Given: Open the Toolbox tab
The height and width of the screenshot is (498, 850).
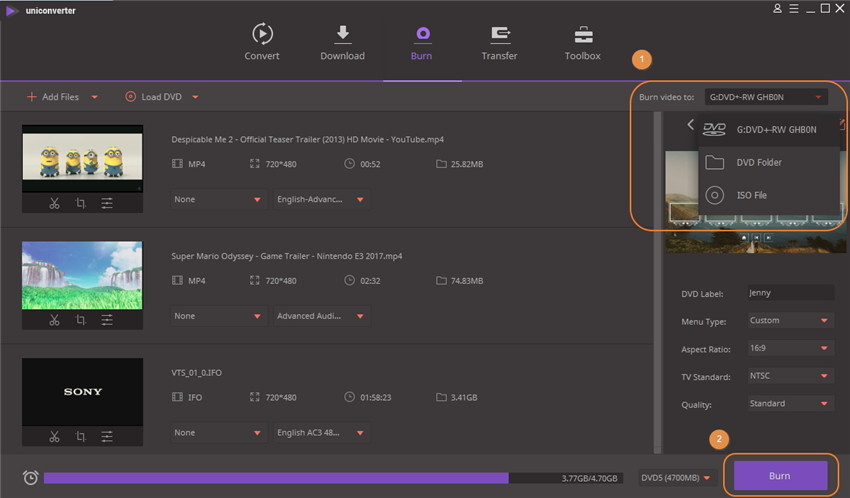Looking at the screenshot, I should tap(583, 42).
